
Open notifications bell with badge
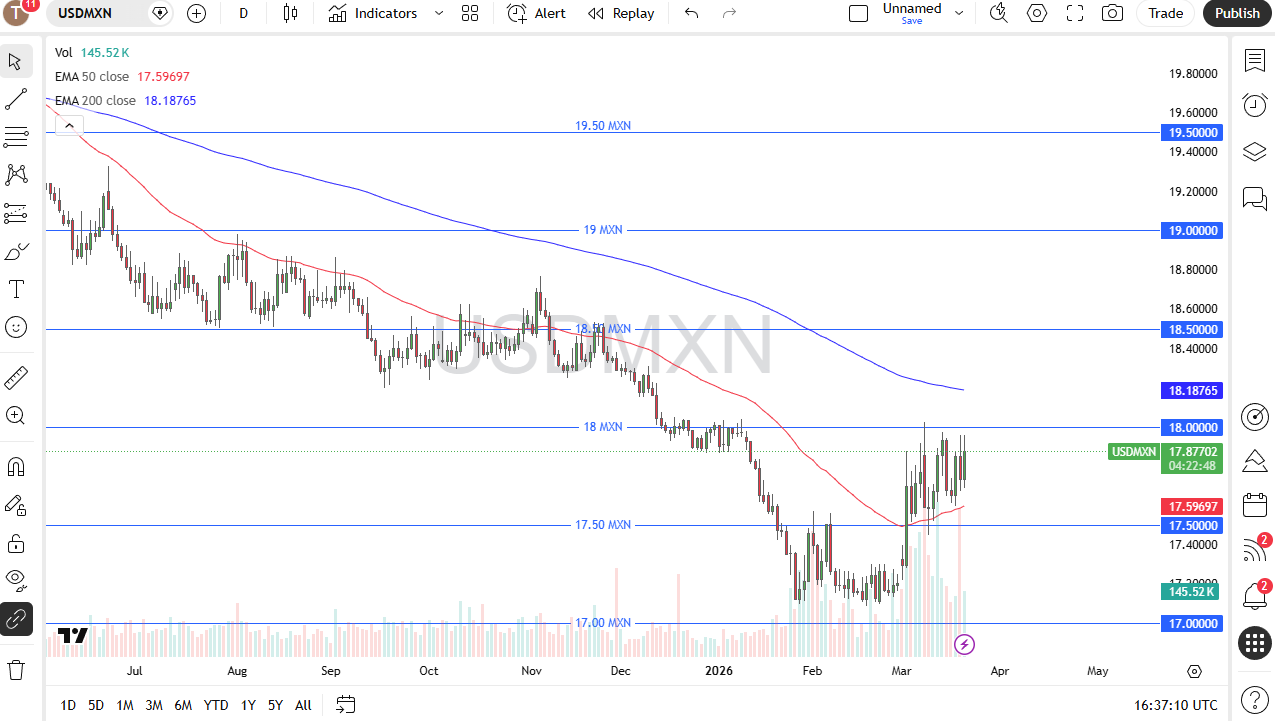(1254, 596)
